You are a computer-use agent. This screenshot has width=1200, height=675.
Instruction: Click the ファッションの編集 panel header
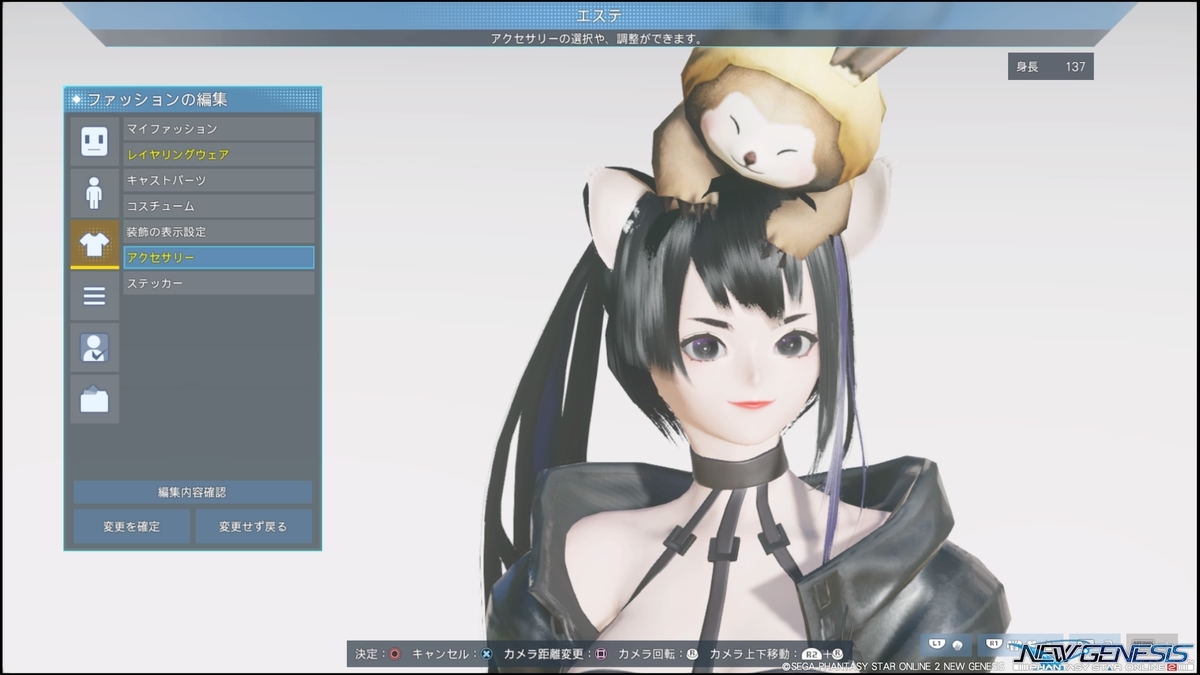click(x=193, y=99)
